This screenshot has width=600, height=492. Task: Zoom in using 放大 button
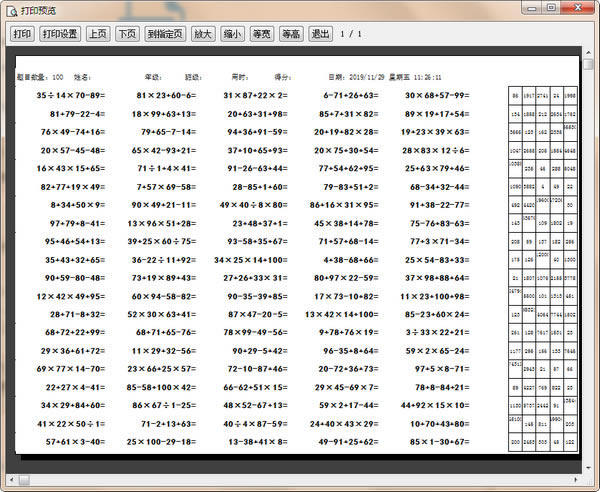[202, 33]
